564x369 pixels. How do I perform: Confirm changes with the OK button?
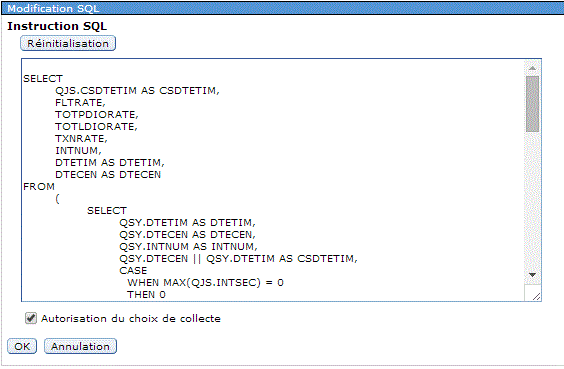click(x=22, y=346)
